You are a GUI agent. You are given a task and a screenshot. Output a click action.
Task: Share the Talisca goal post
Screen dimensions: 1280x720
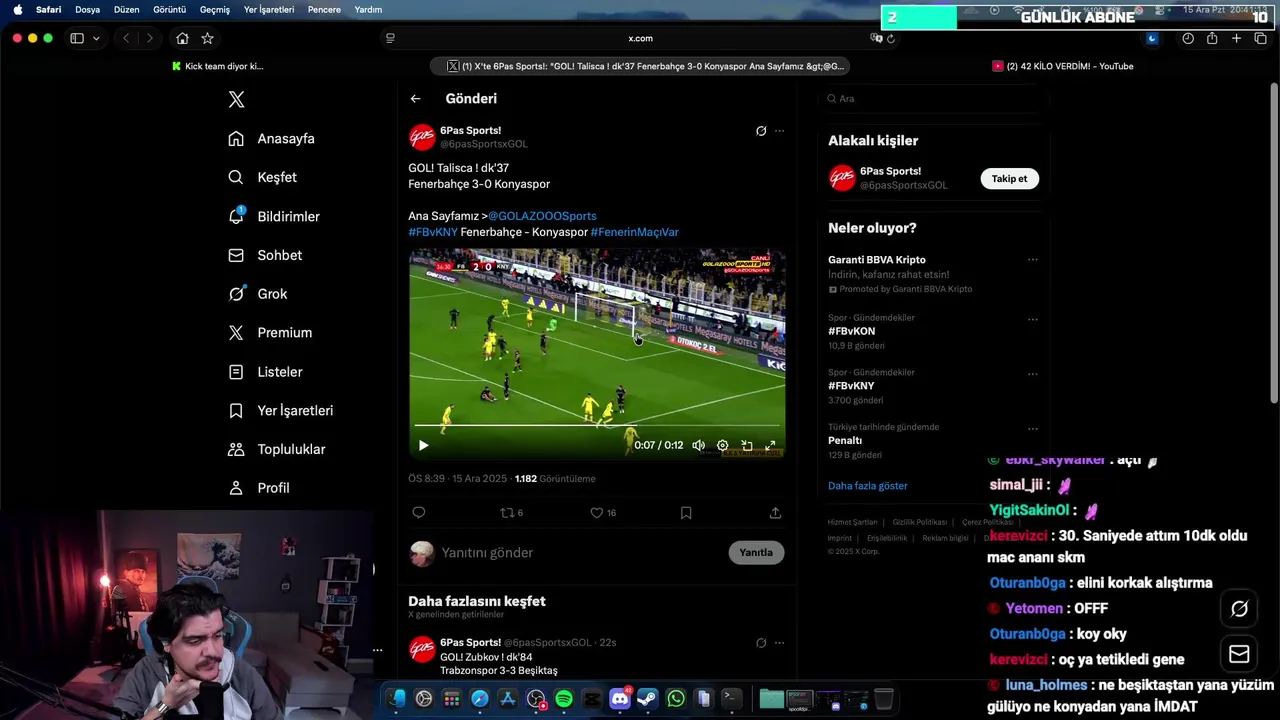tap(775, 512)
